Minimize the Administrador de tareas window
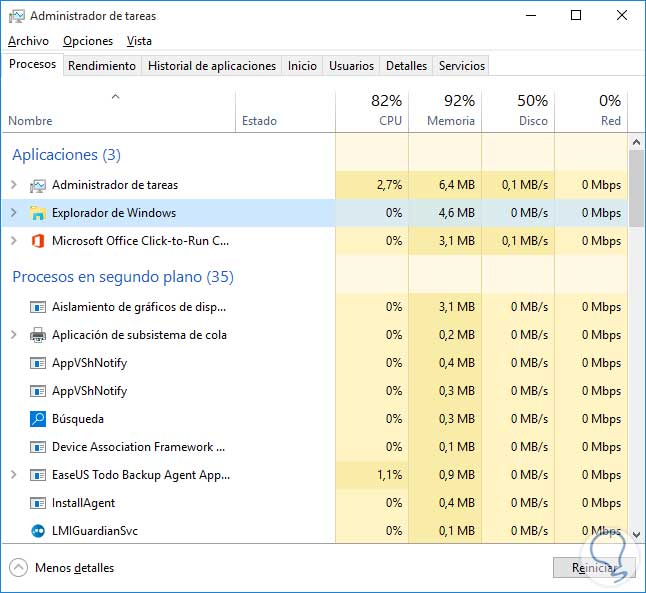The height and width of the screenshot is (593, 646). [531, 16]
